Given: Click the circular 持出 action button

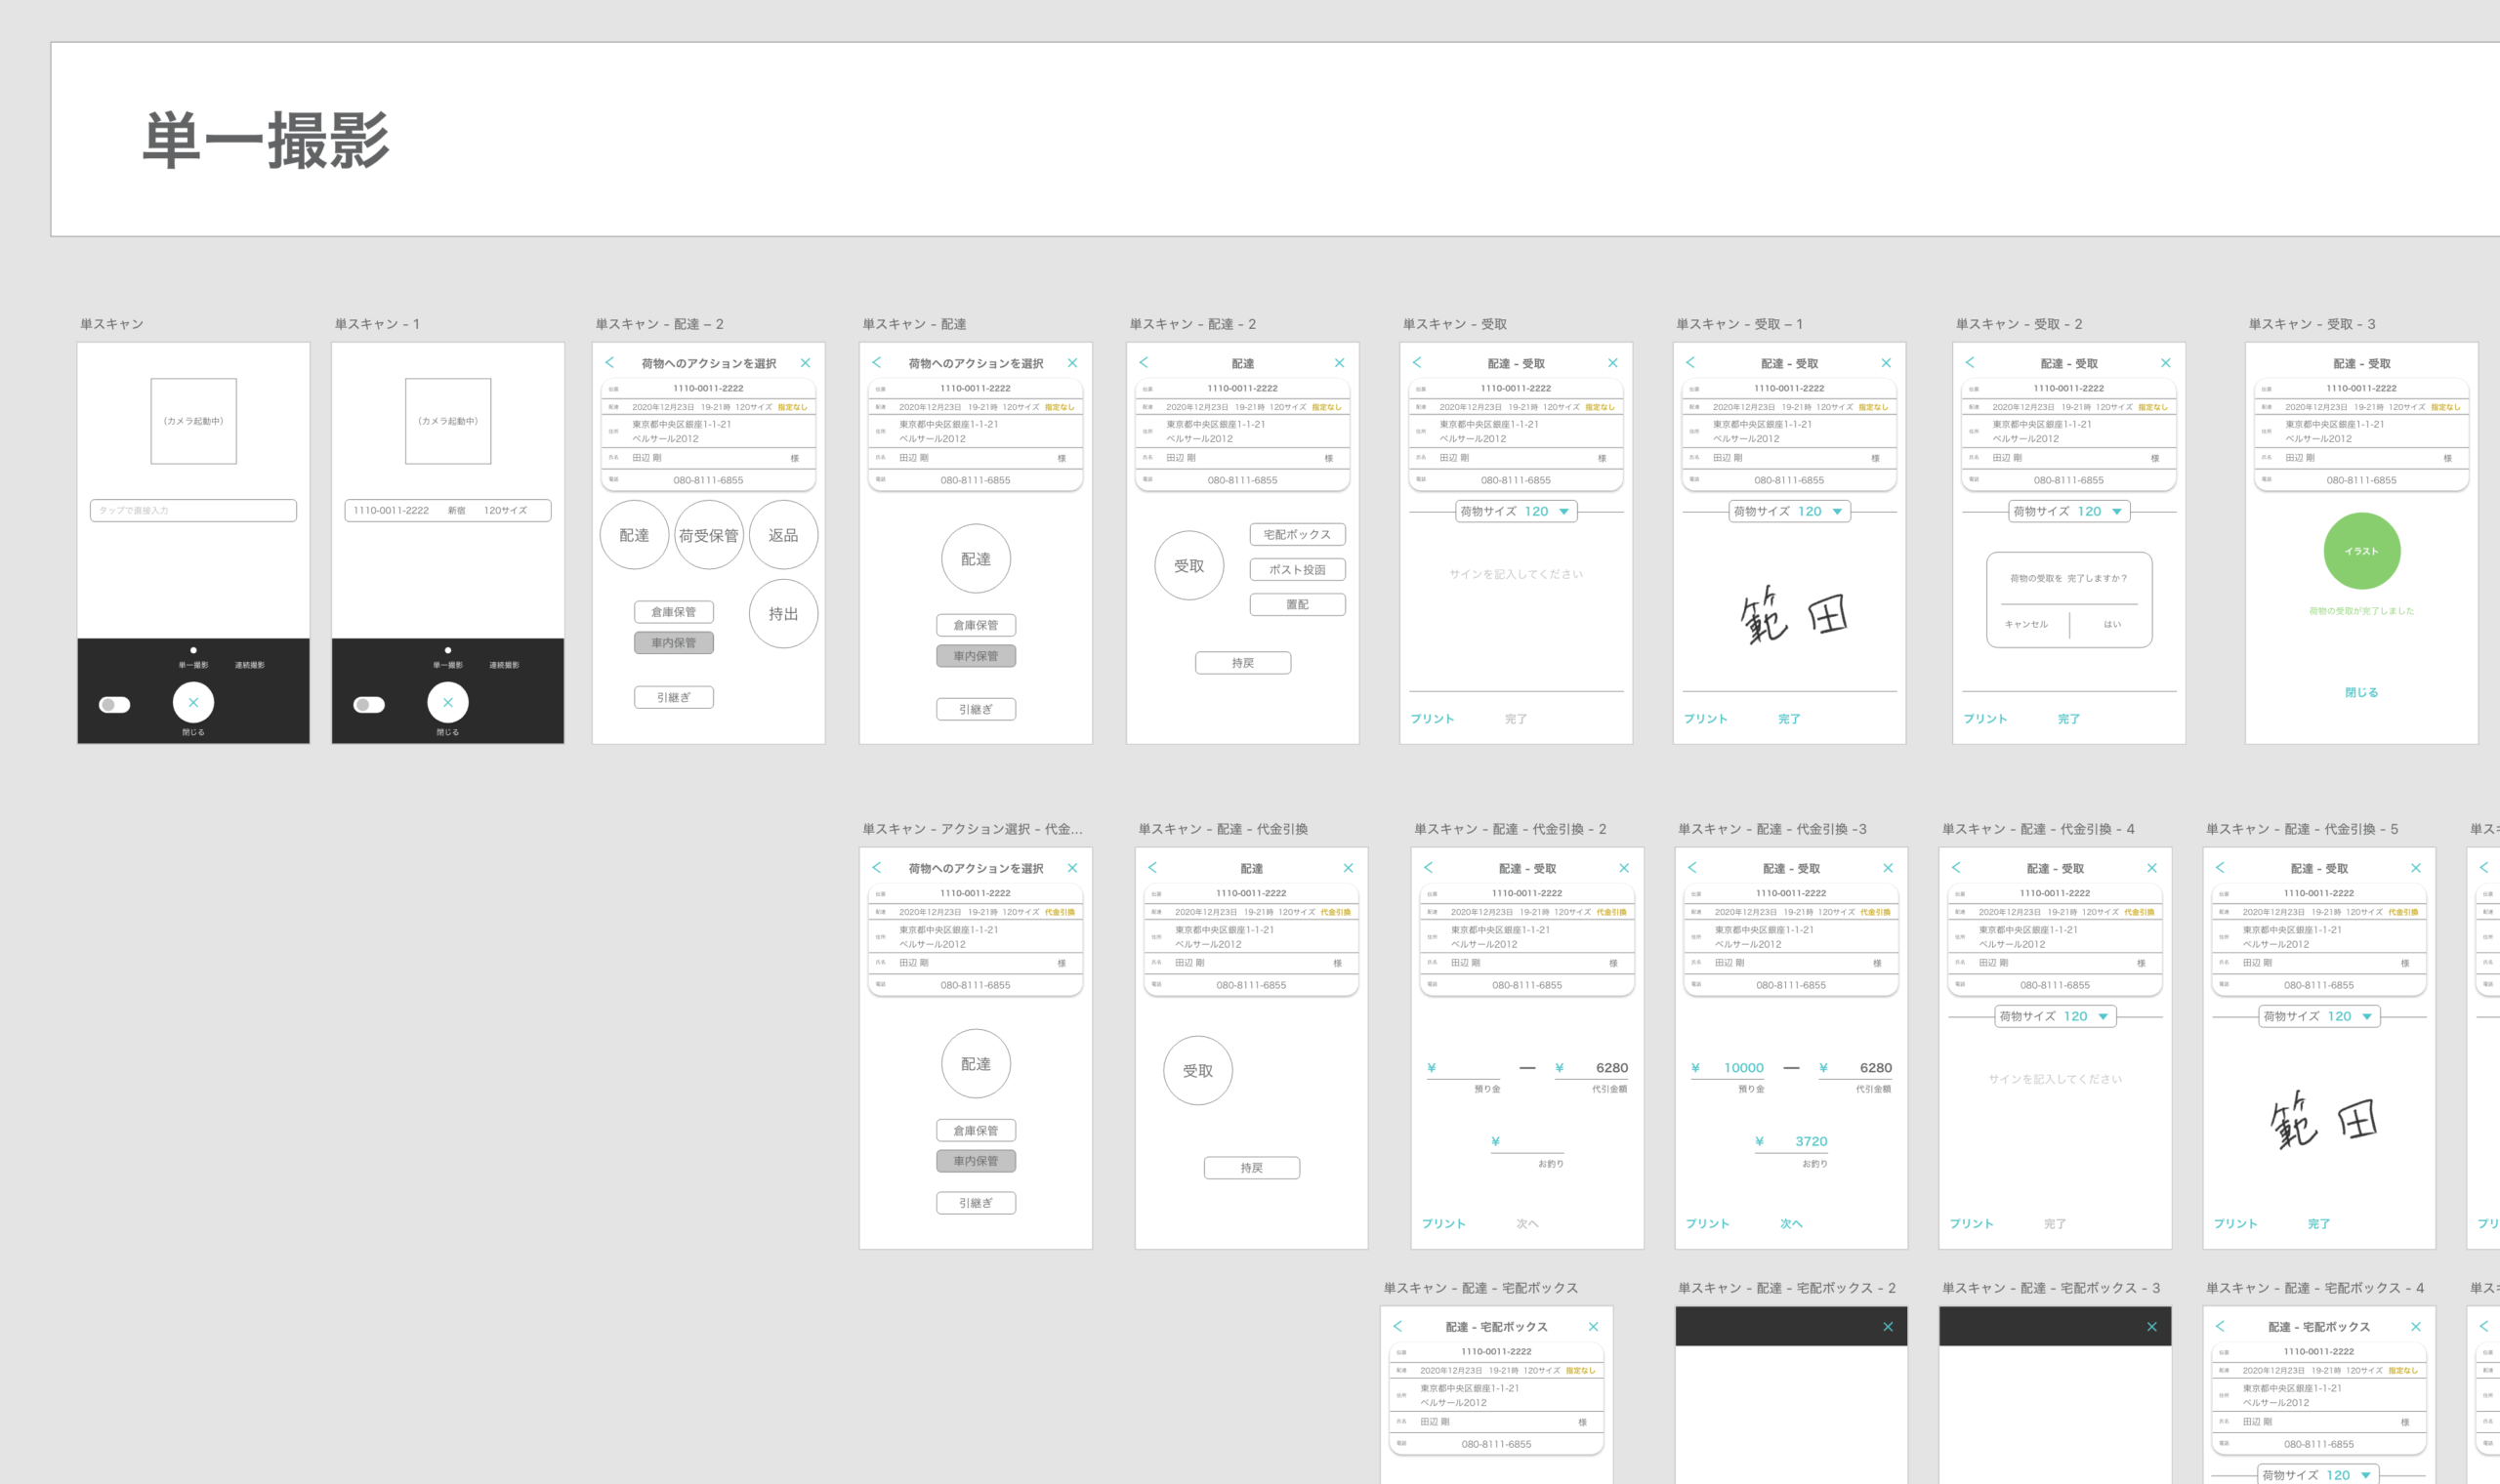Looking at the screenshot, I should coord(783,614).
